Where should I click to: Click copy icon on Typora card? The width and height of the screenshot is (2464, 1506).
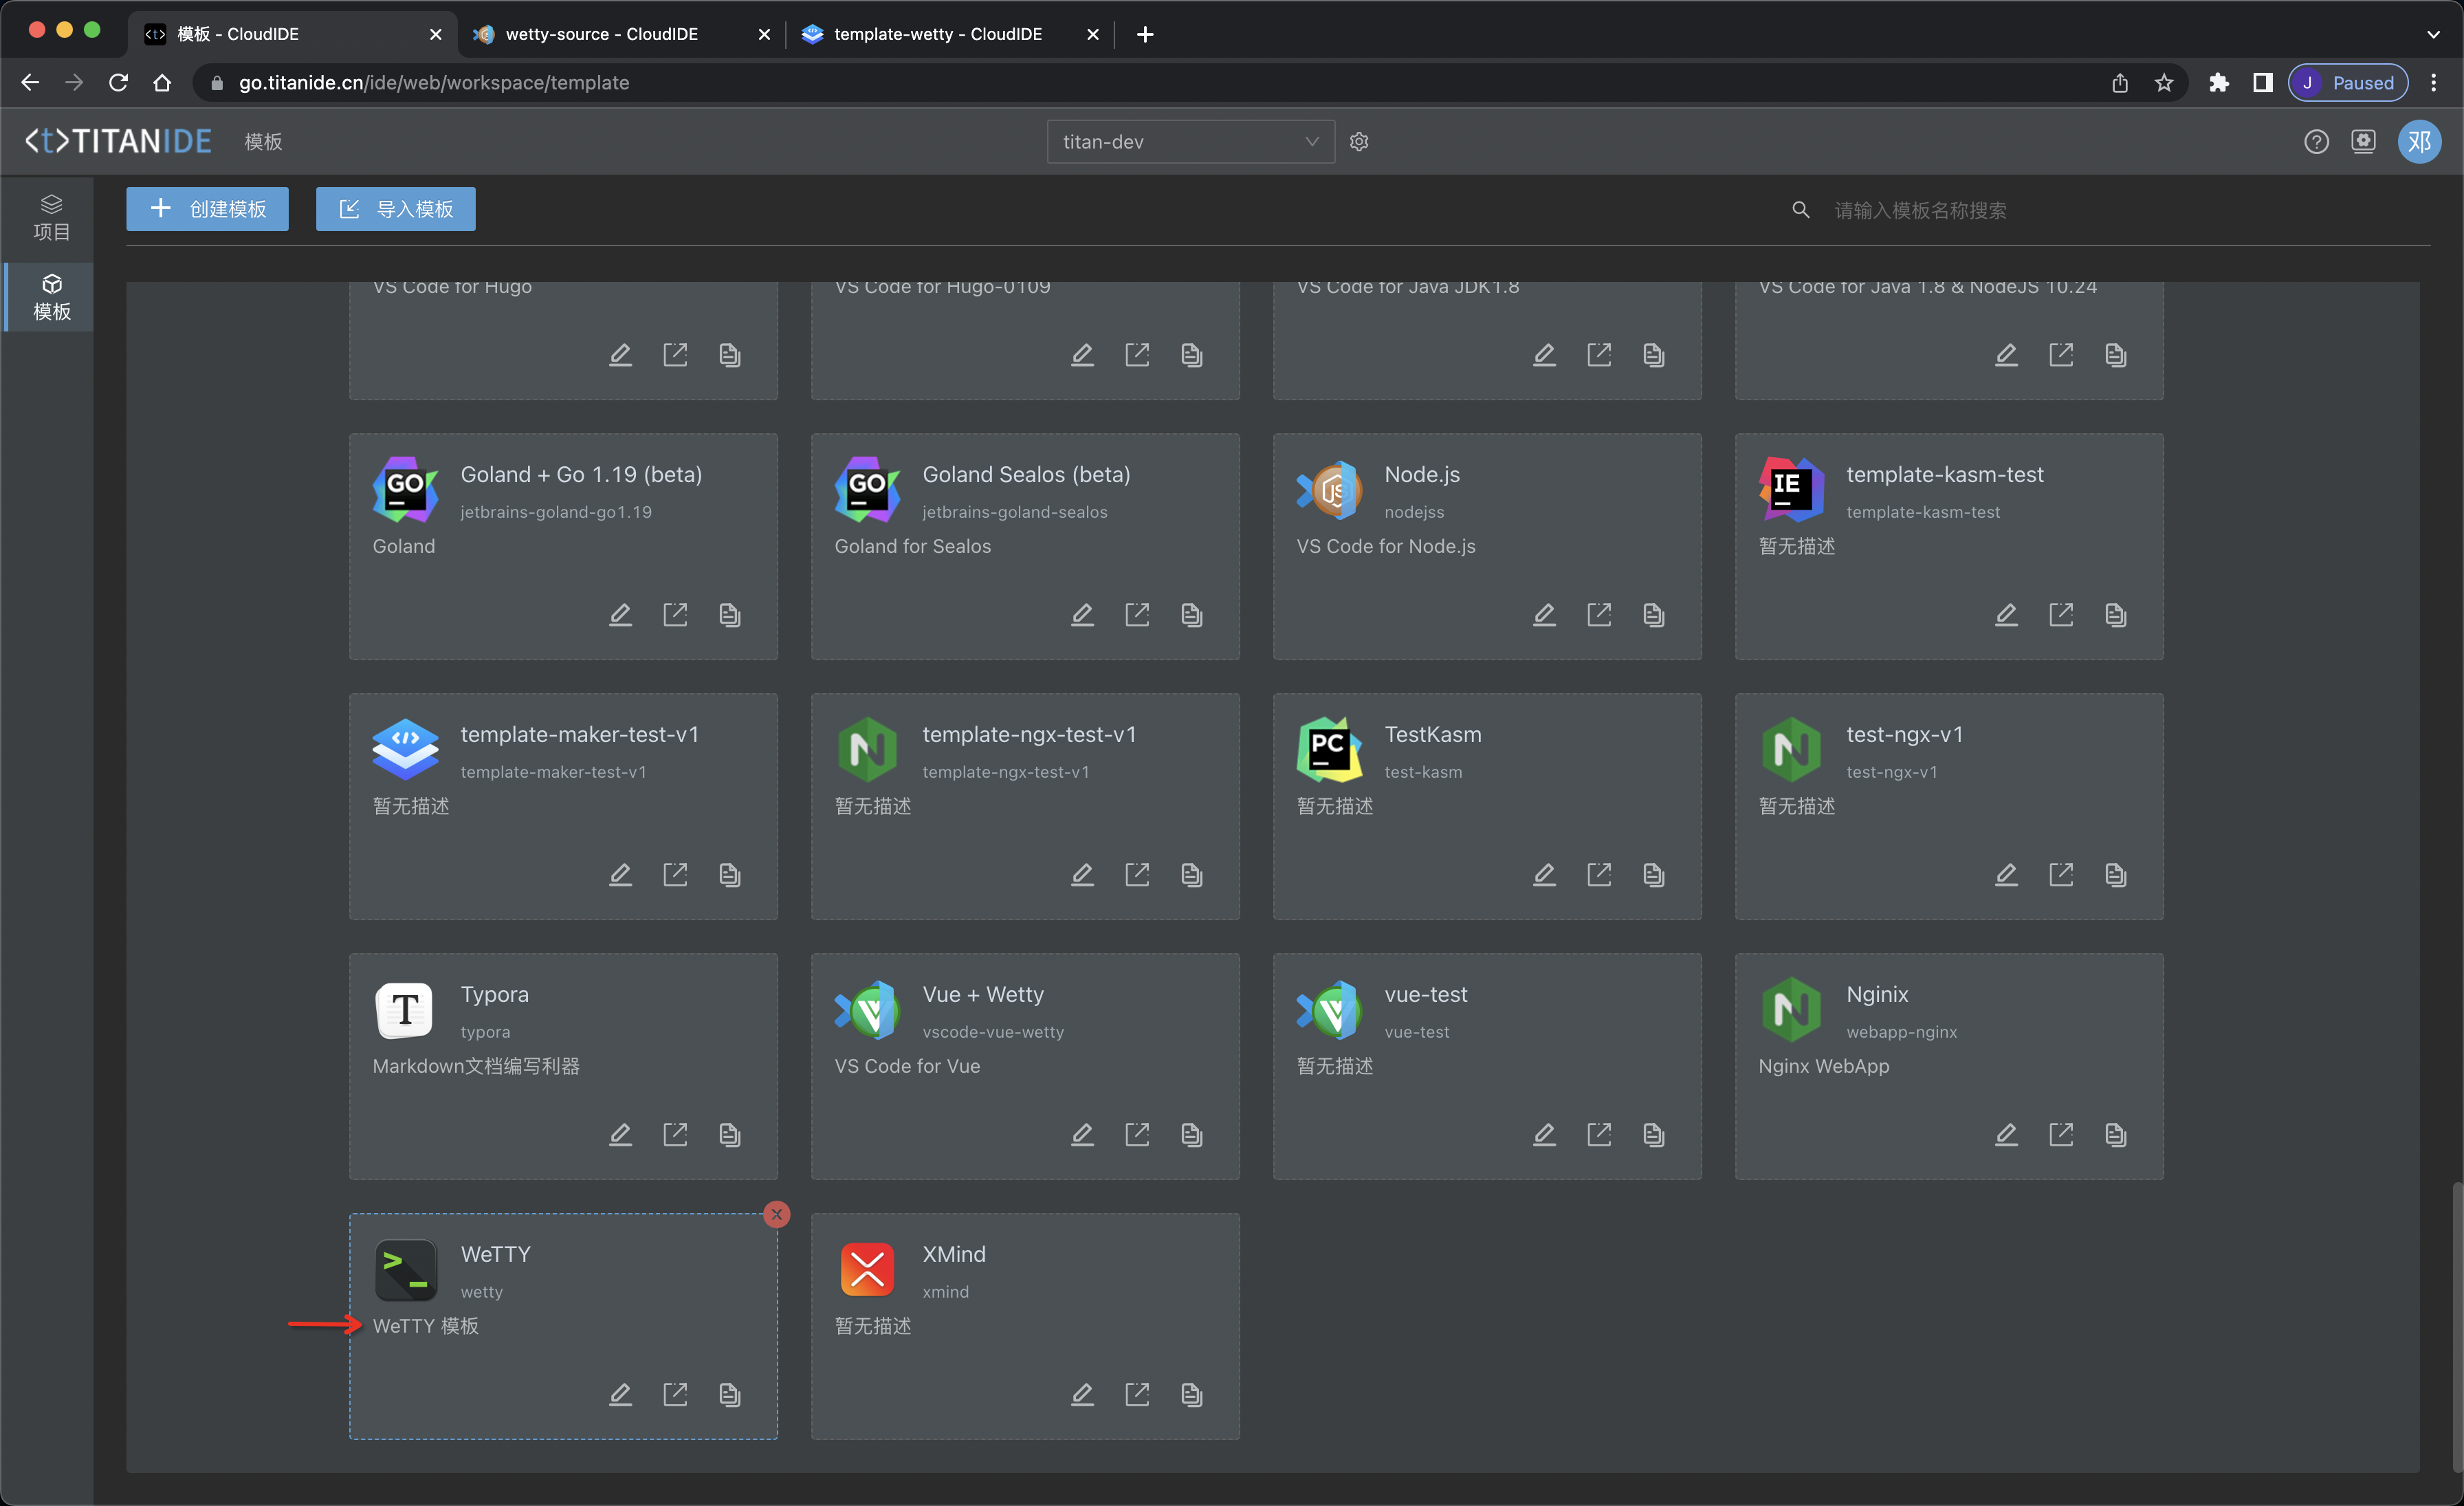(x=730, y=1134)
